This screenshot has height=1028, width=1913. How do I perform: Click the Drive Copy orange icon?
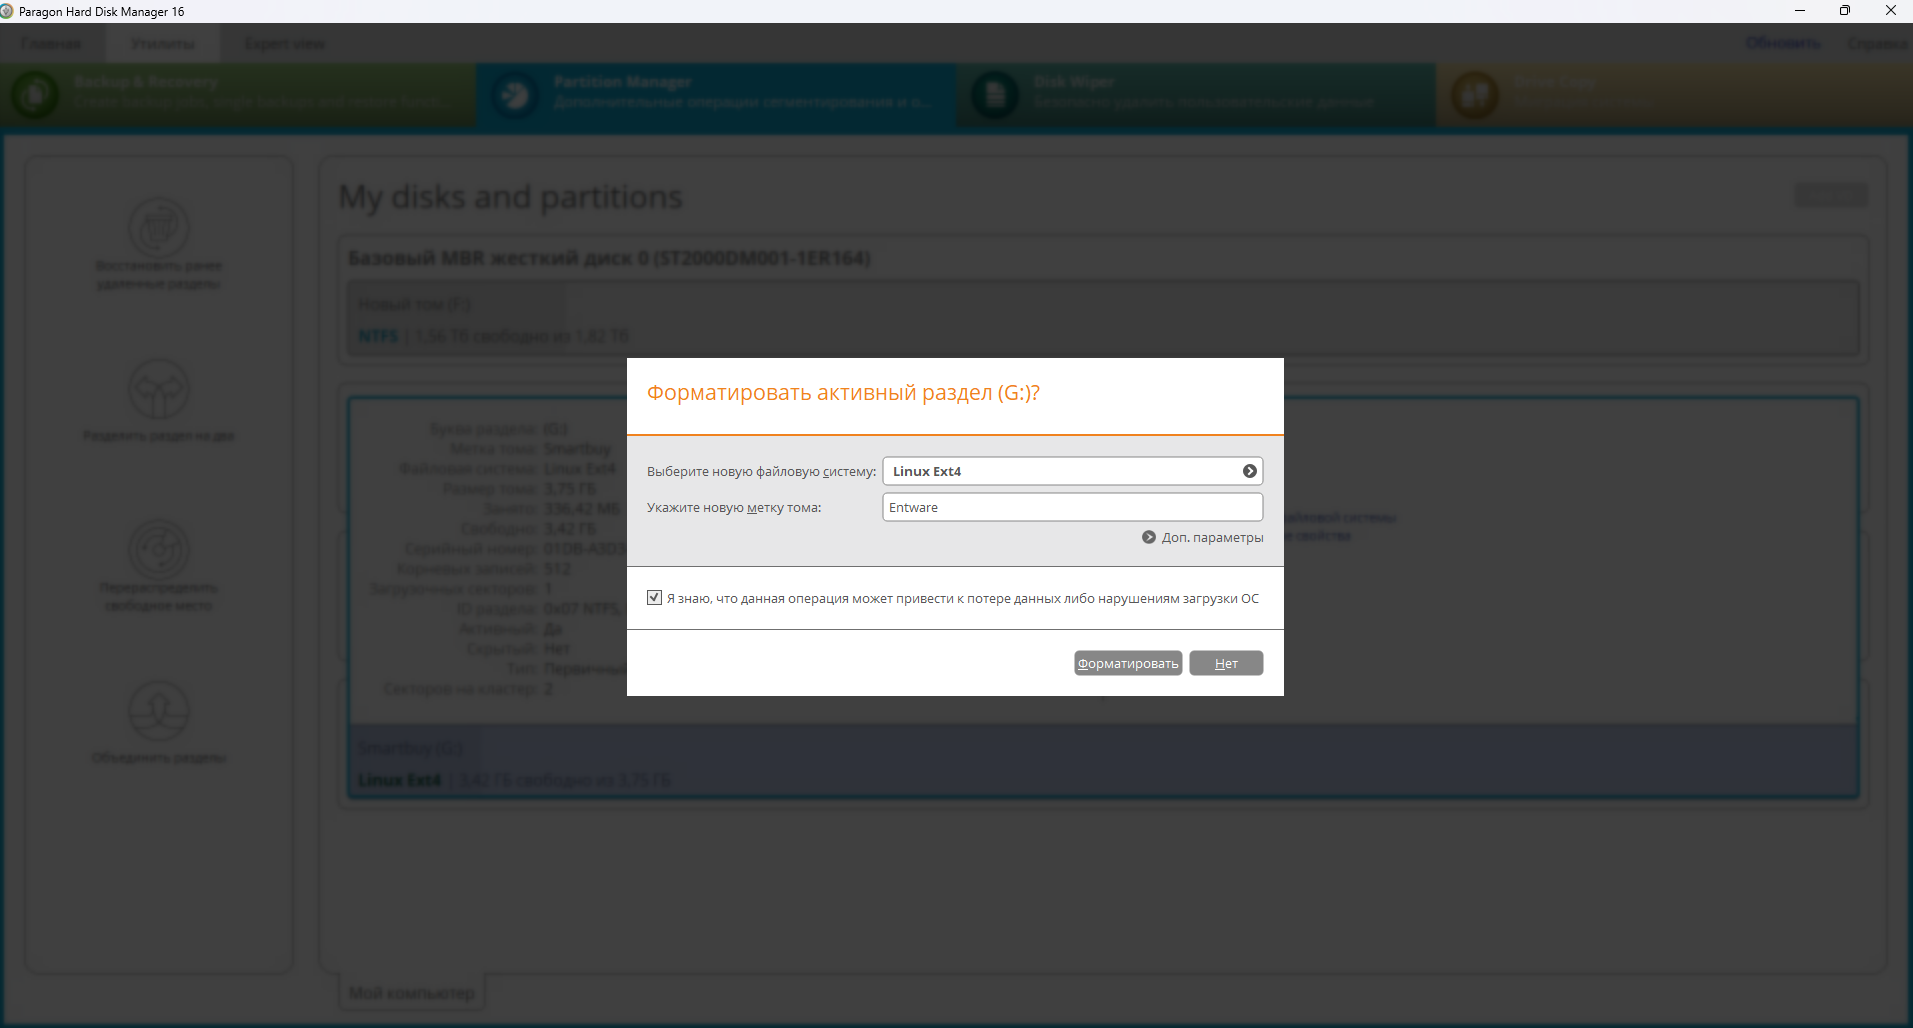tap(1475, 95)
